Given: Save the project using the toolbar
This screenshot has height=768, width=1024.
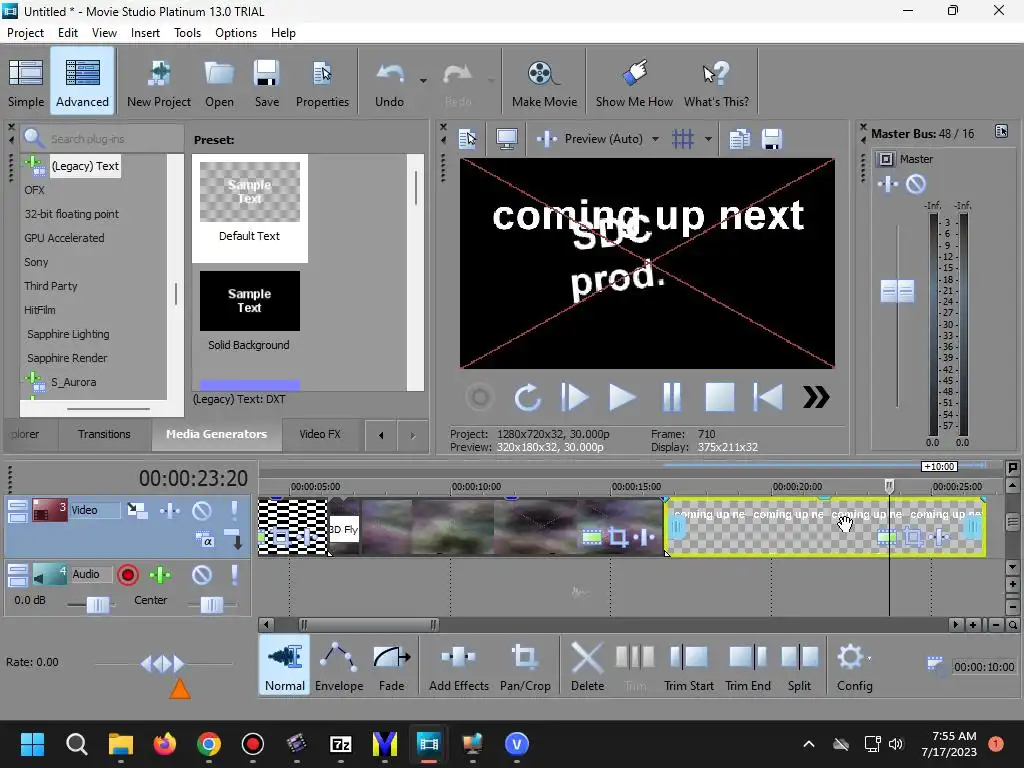Looking at the screenshot, I should (266, 82).
